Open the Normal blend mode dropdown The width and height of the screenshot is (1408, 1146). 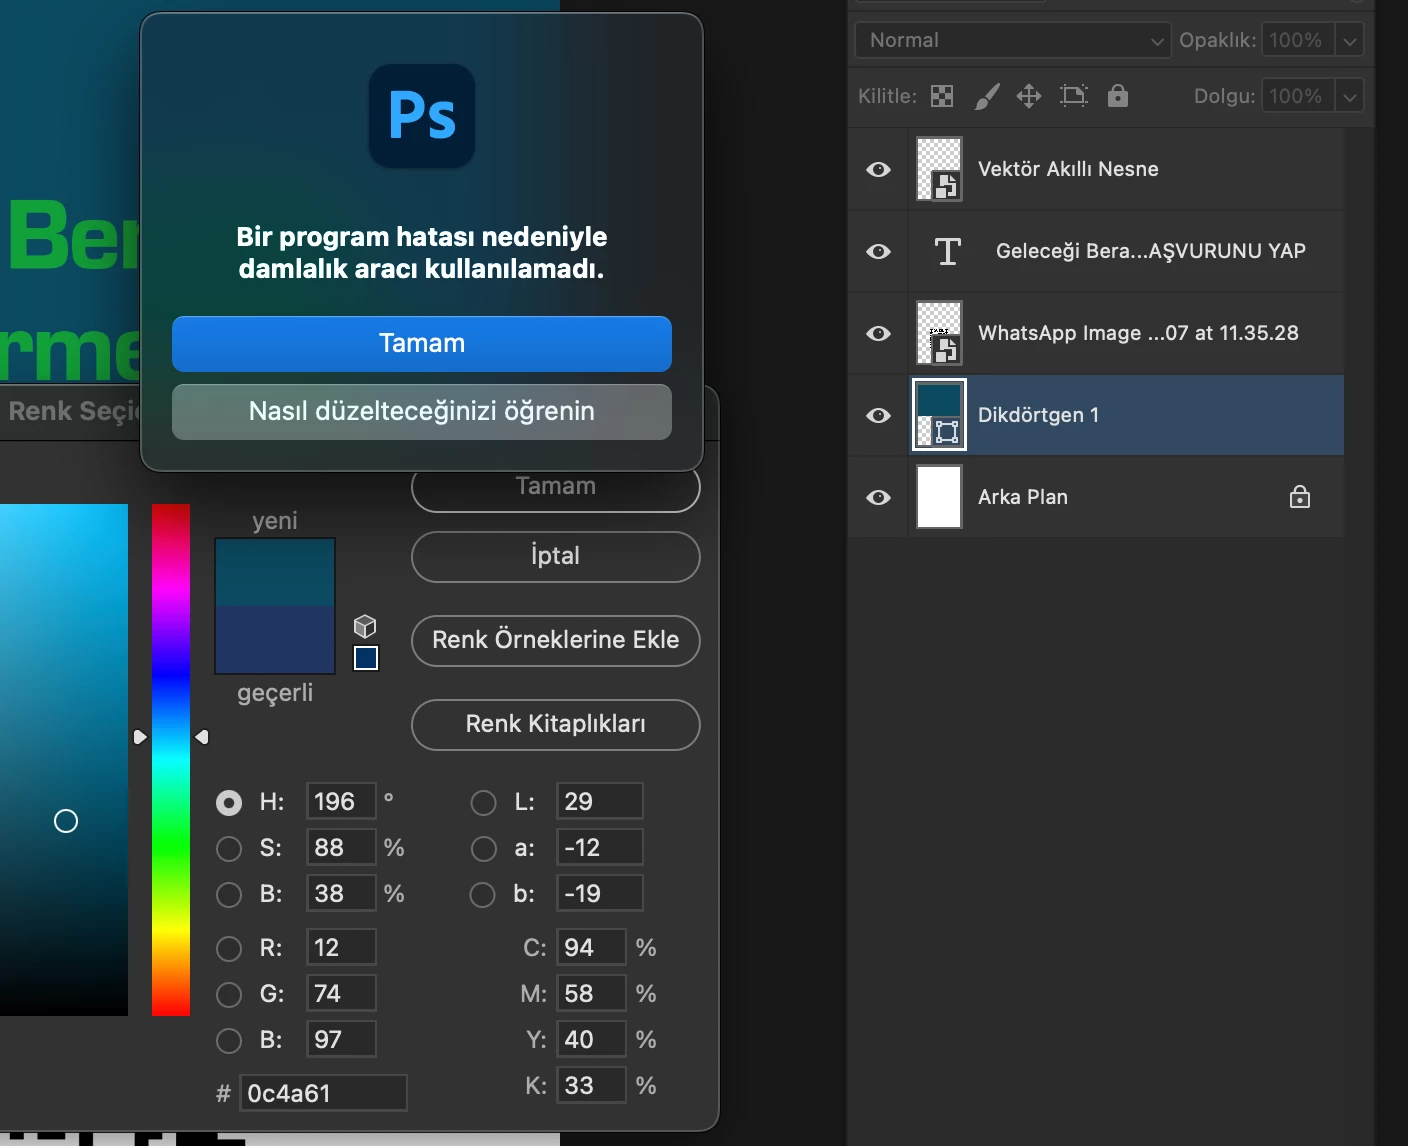1013,40
